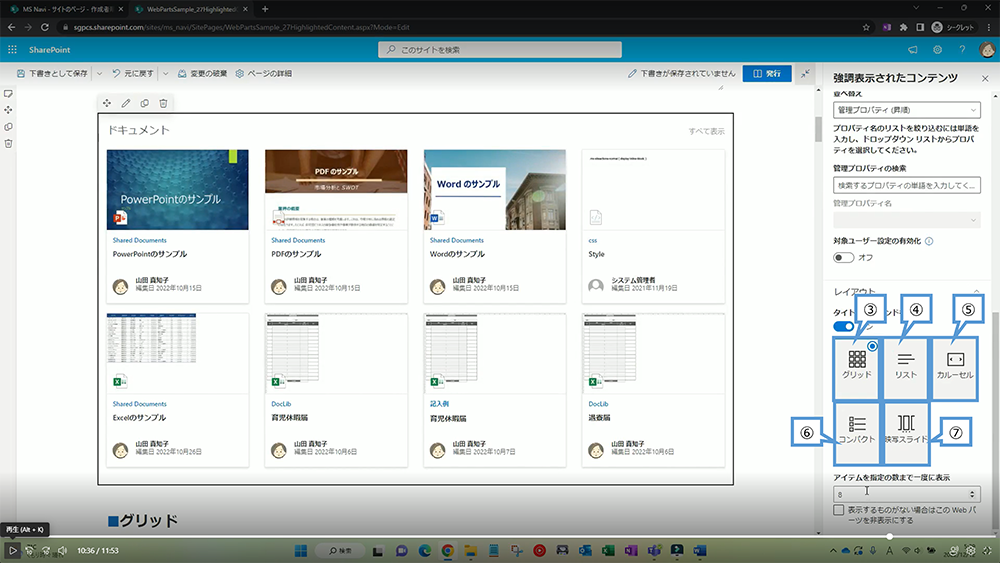This screenshot has height=563, width=1000.
Task: Open the browser extensions puzzle icon
Action: point(903,27)
